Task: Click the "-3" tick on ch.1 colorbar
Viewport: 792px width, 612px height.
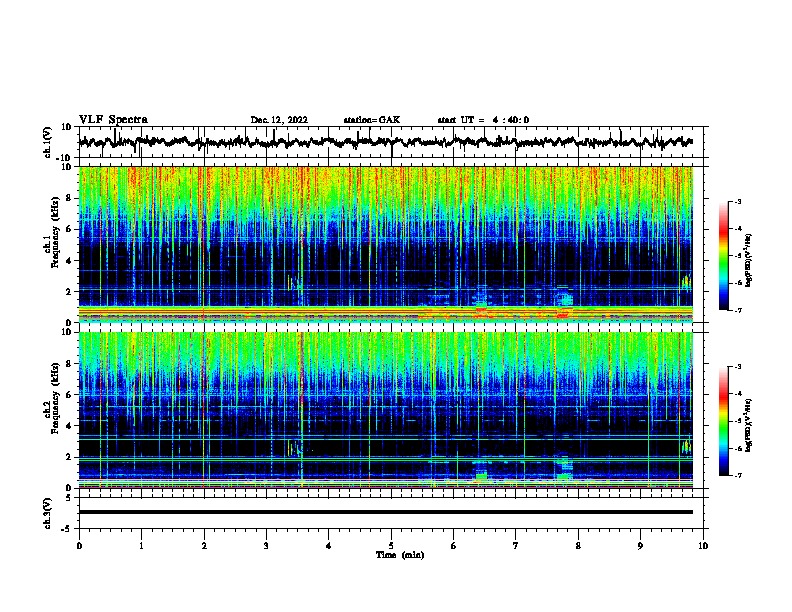Action: point(737,201)
